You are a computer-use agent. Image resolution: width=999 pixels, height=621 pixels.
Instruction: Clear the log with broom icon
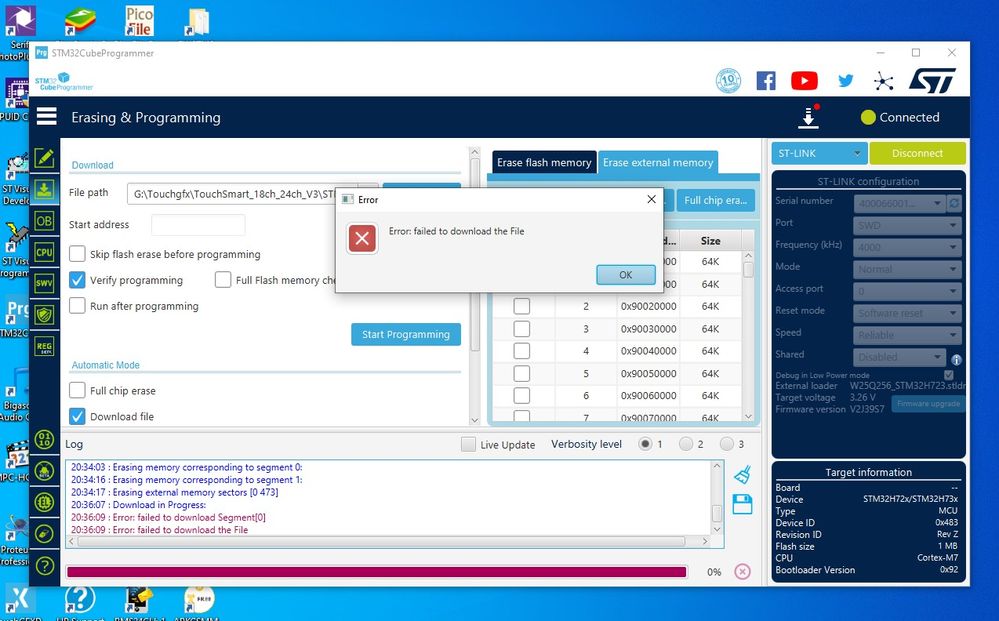[x=742, y=475]
